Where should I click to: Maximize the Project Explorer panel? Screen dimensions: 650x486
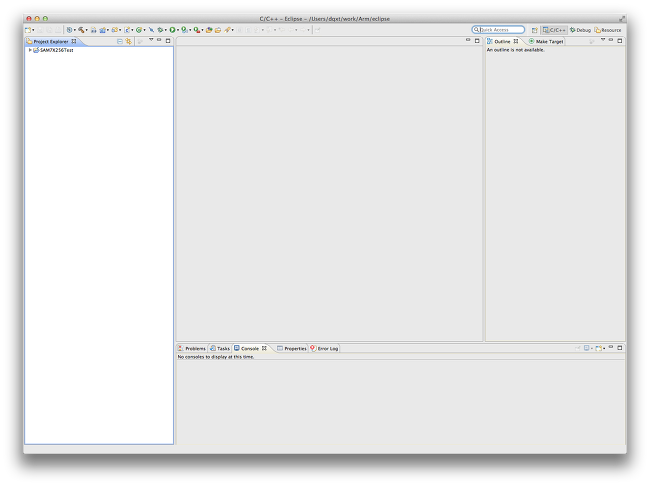coord(168,41)
